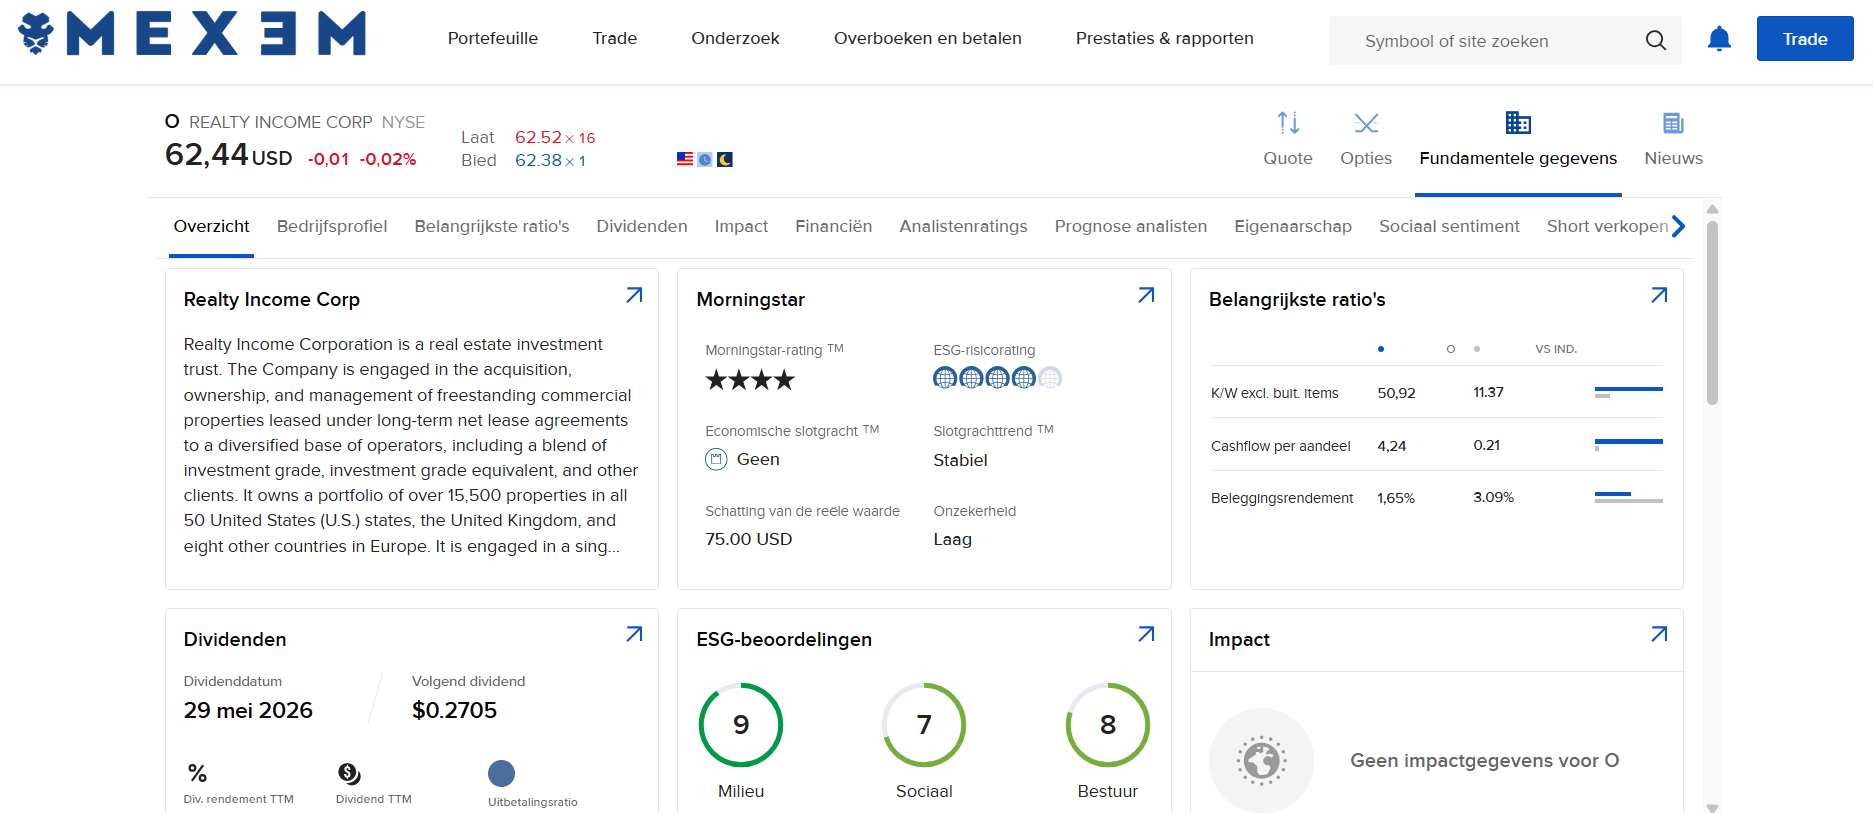Select Fundamentele gegevens building icon
Screen dimensions: 1873x813
click(1518, 123)
